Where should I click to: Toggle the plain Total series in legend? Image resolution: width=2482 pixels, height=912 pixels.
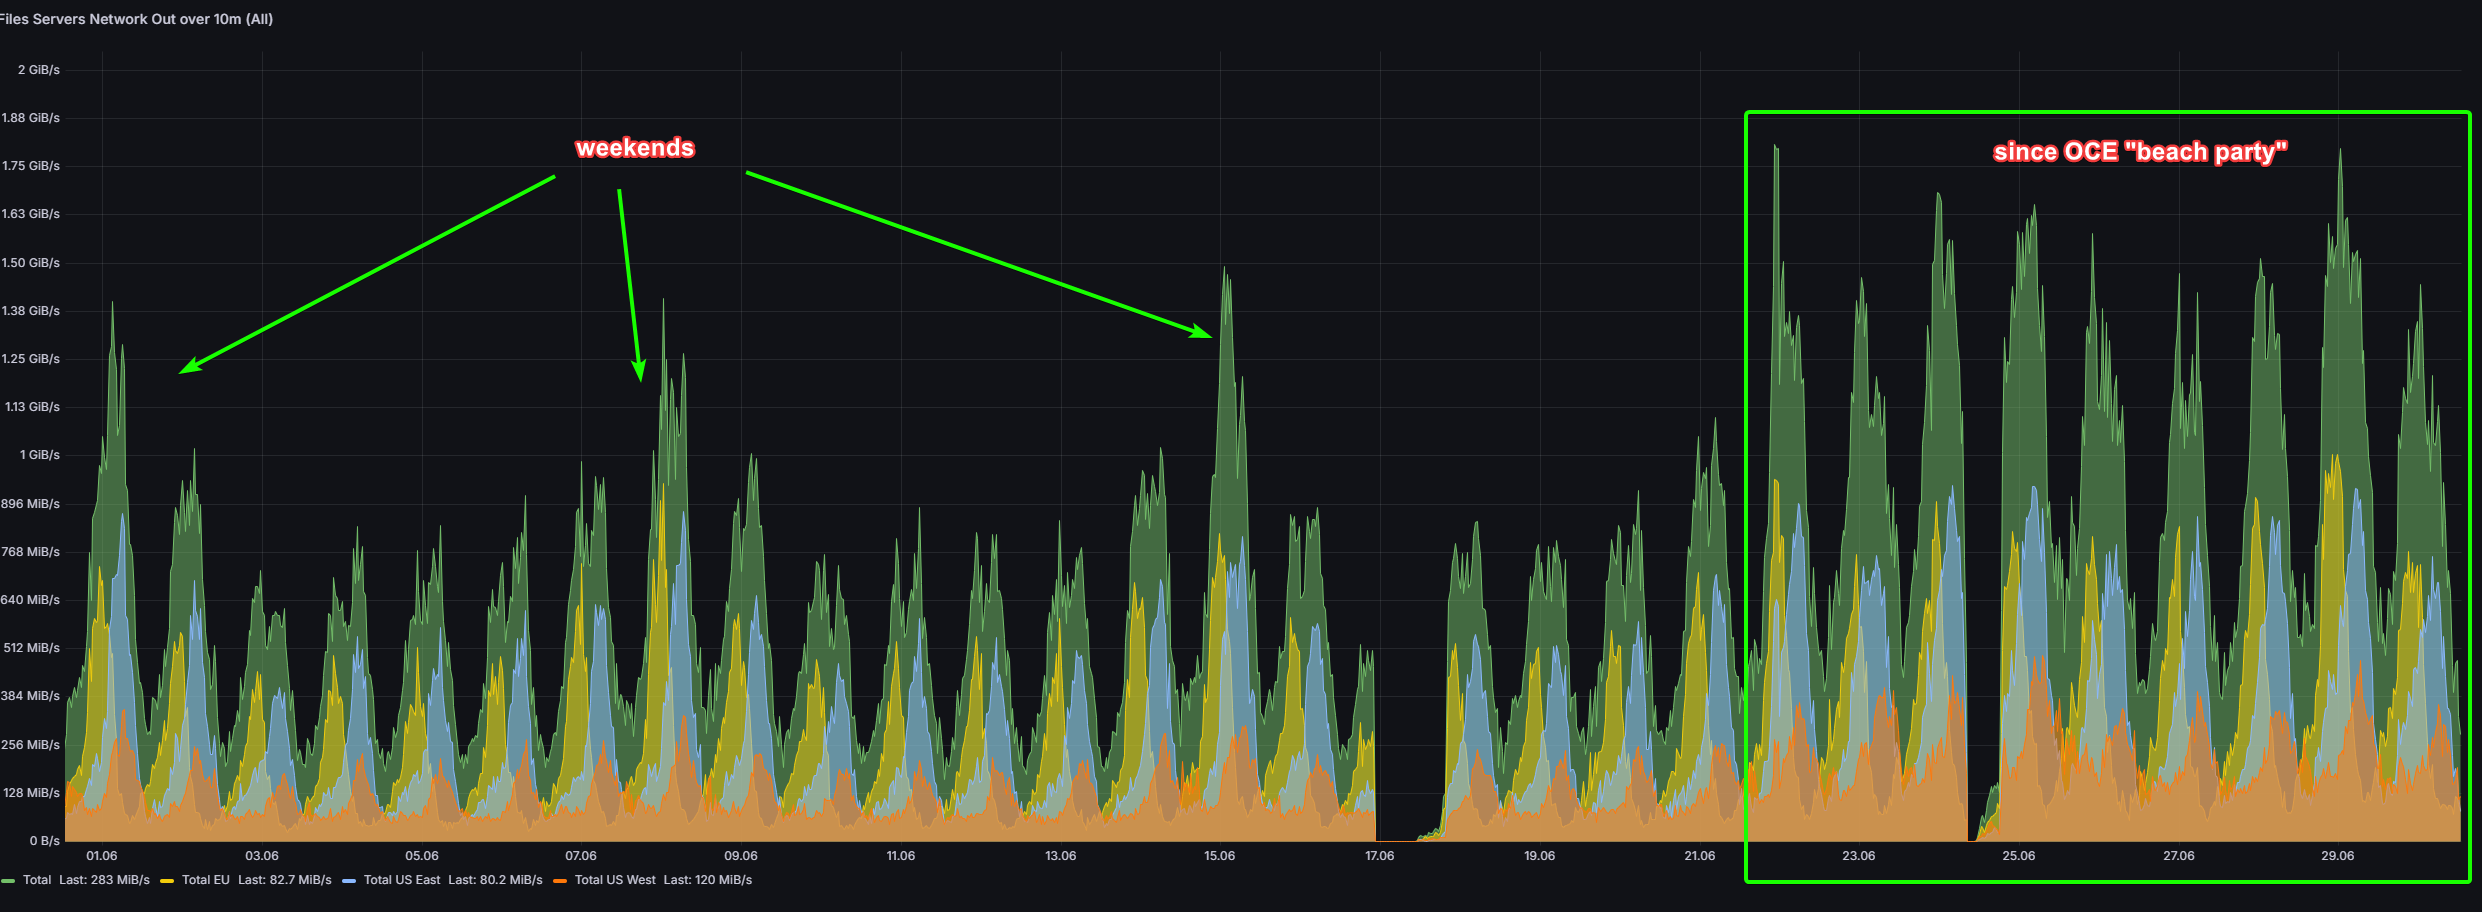pos(37,880)
